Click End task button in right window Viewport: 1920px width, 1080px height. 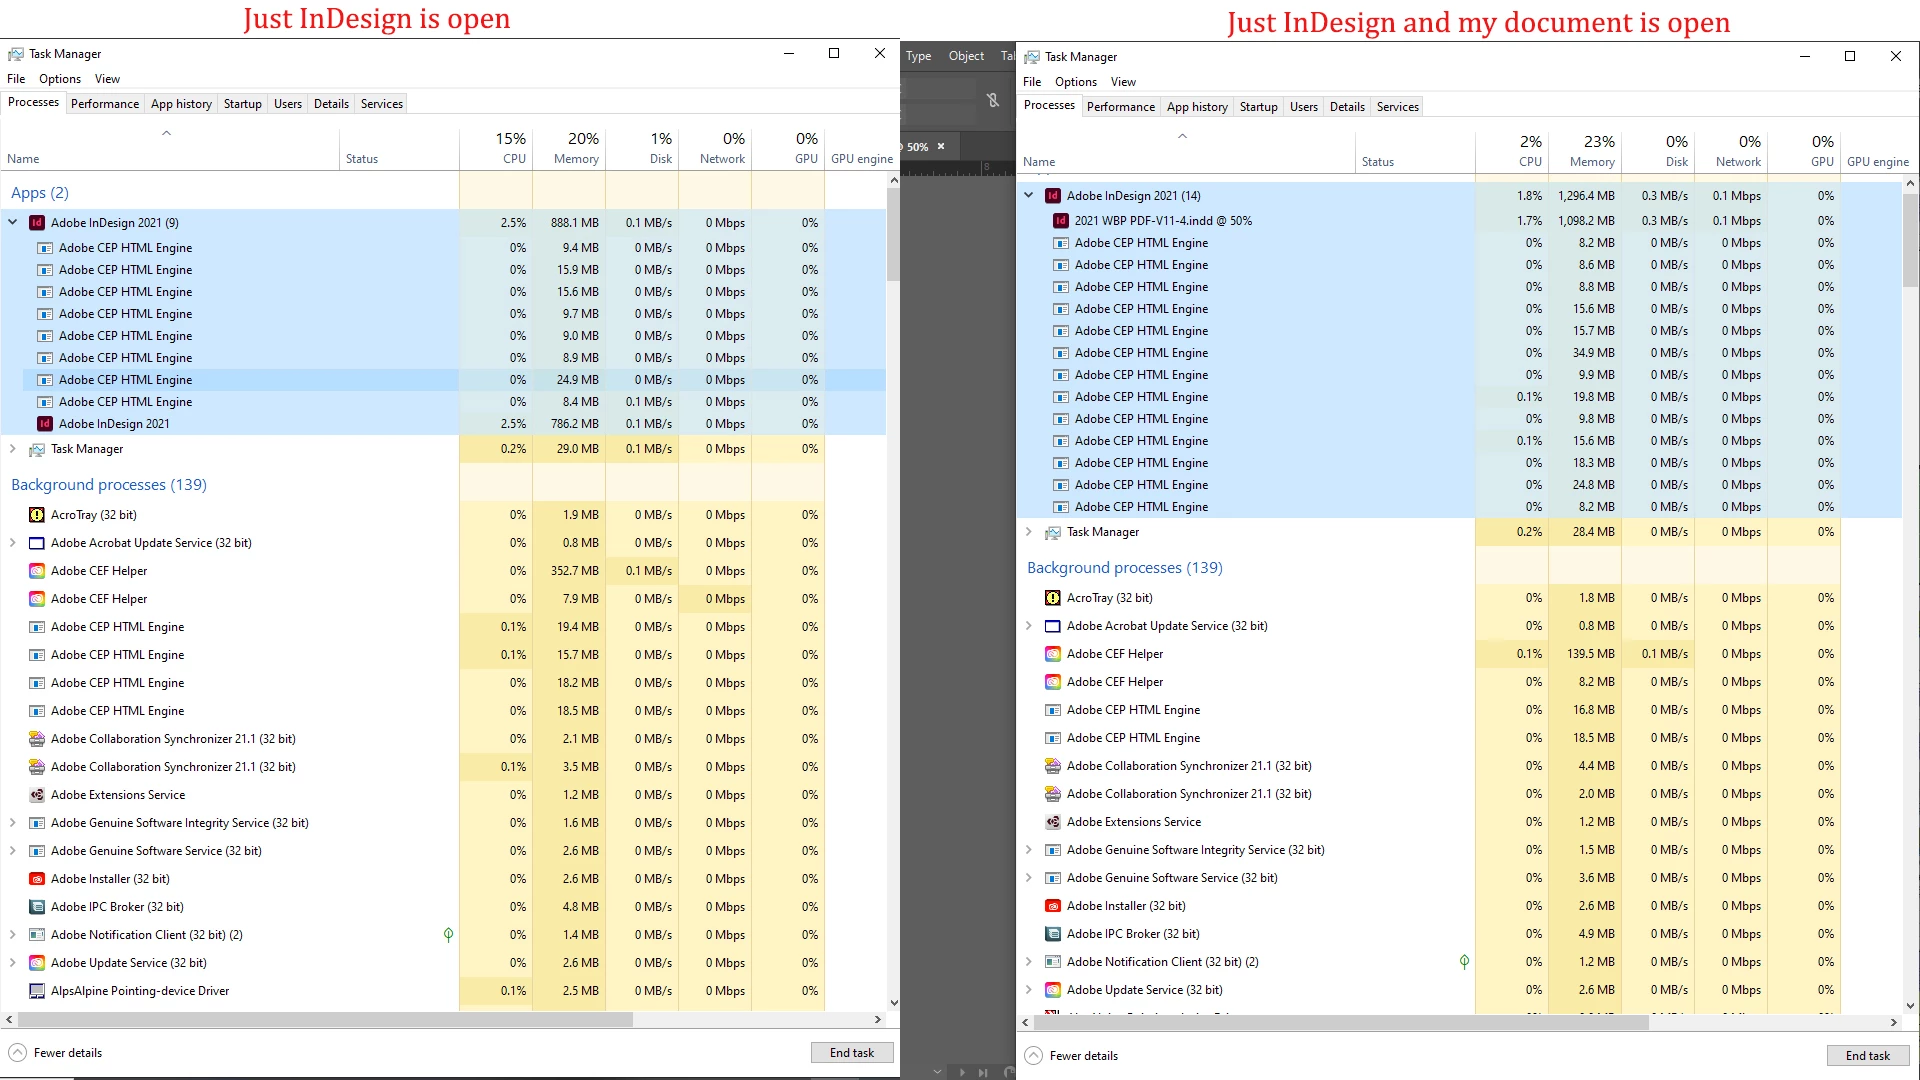[1867, 1056]
